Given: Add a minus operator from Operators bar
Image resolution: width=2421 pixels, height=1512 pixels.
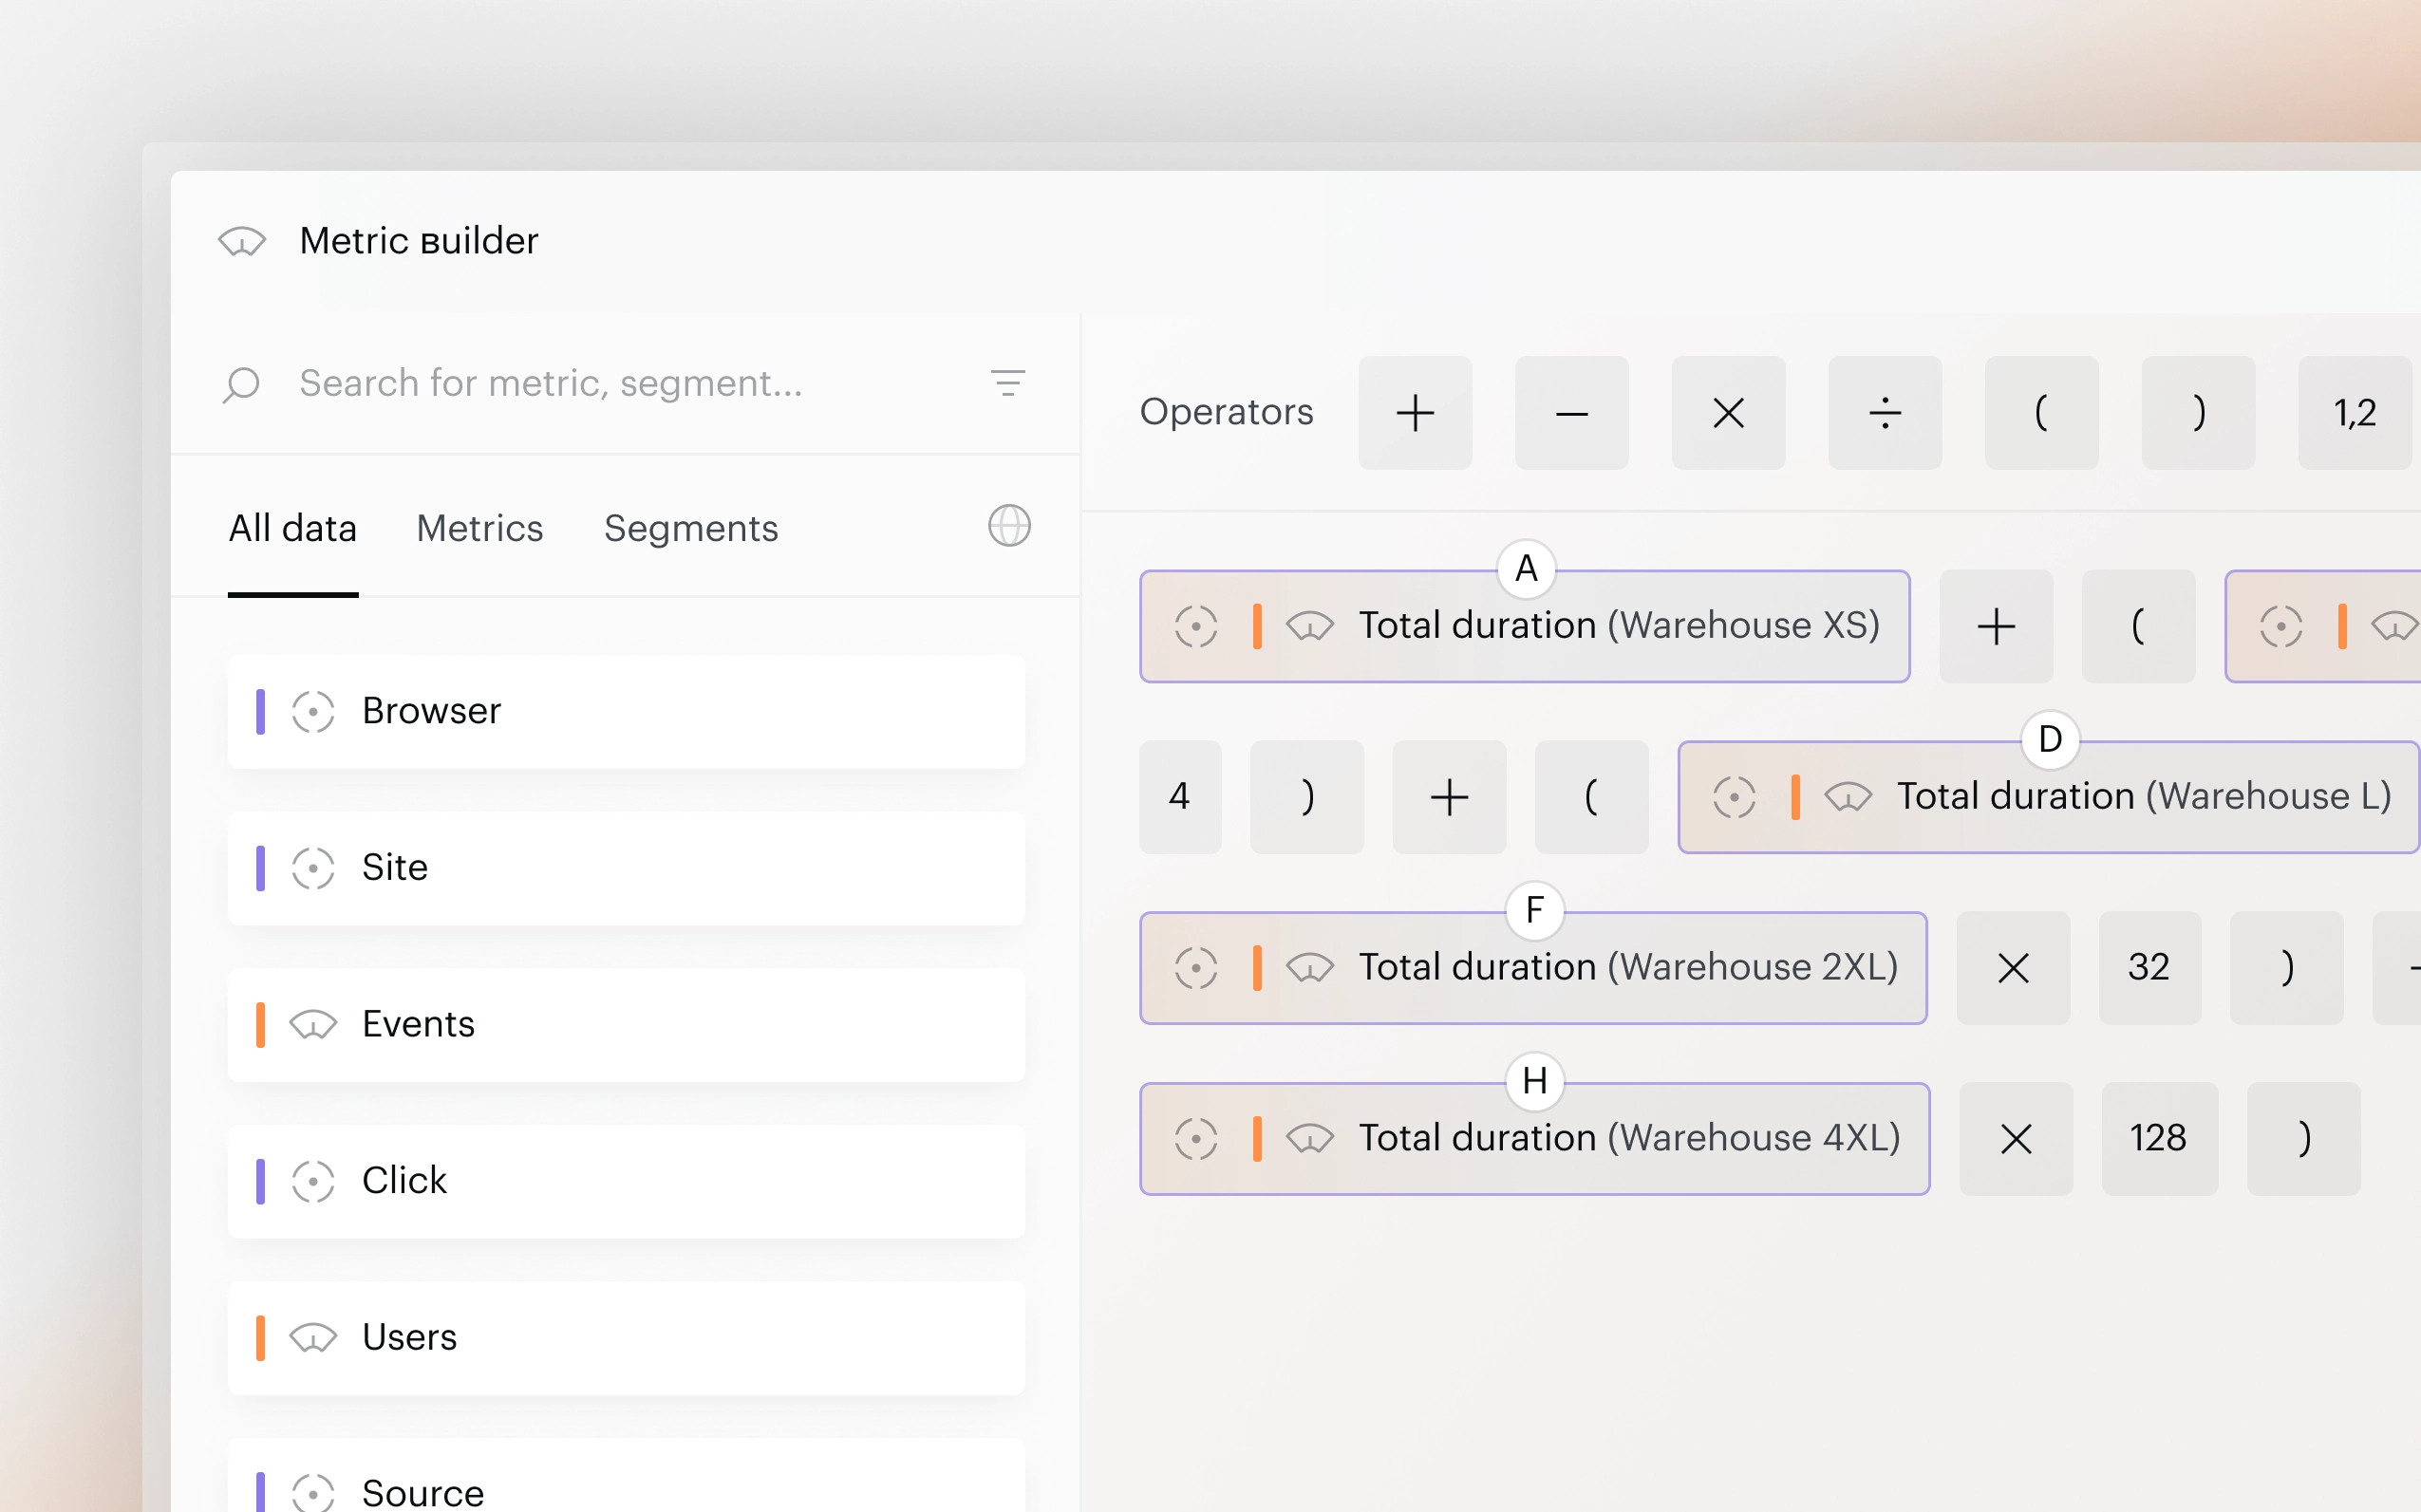Looking at the screenshot, I should 1572,413.
